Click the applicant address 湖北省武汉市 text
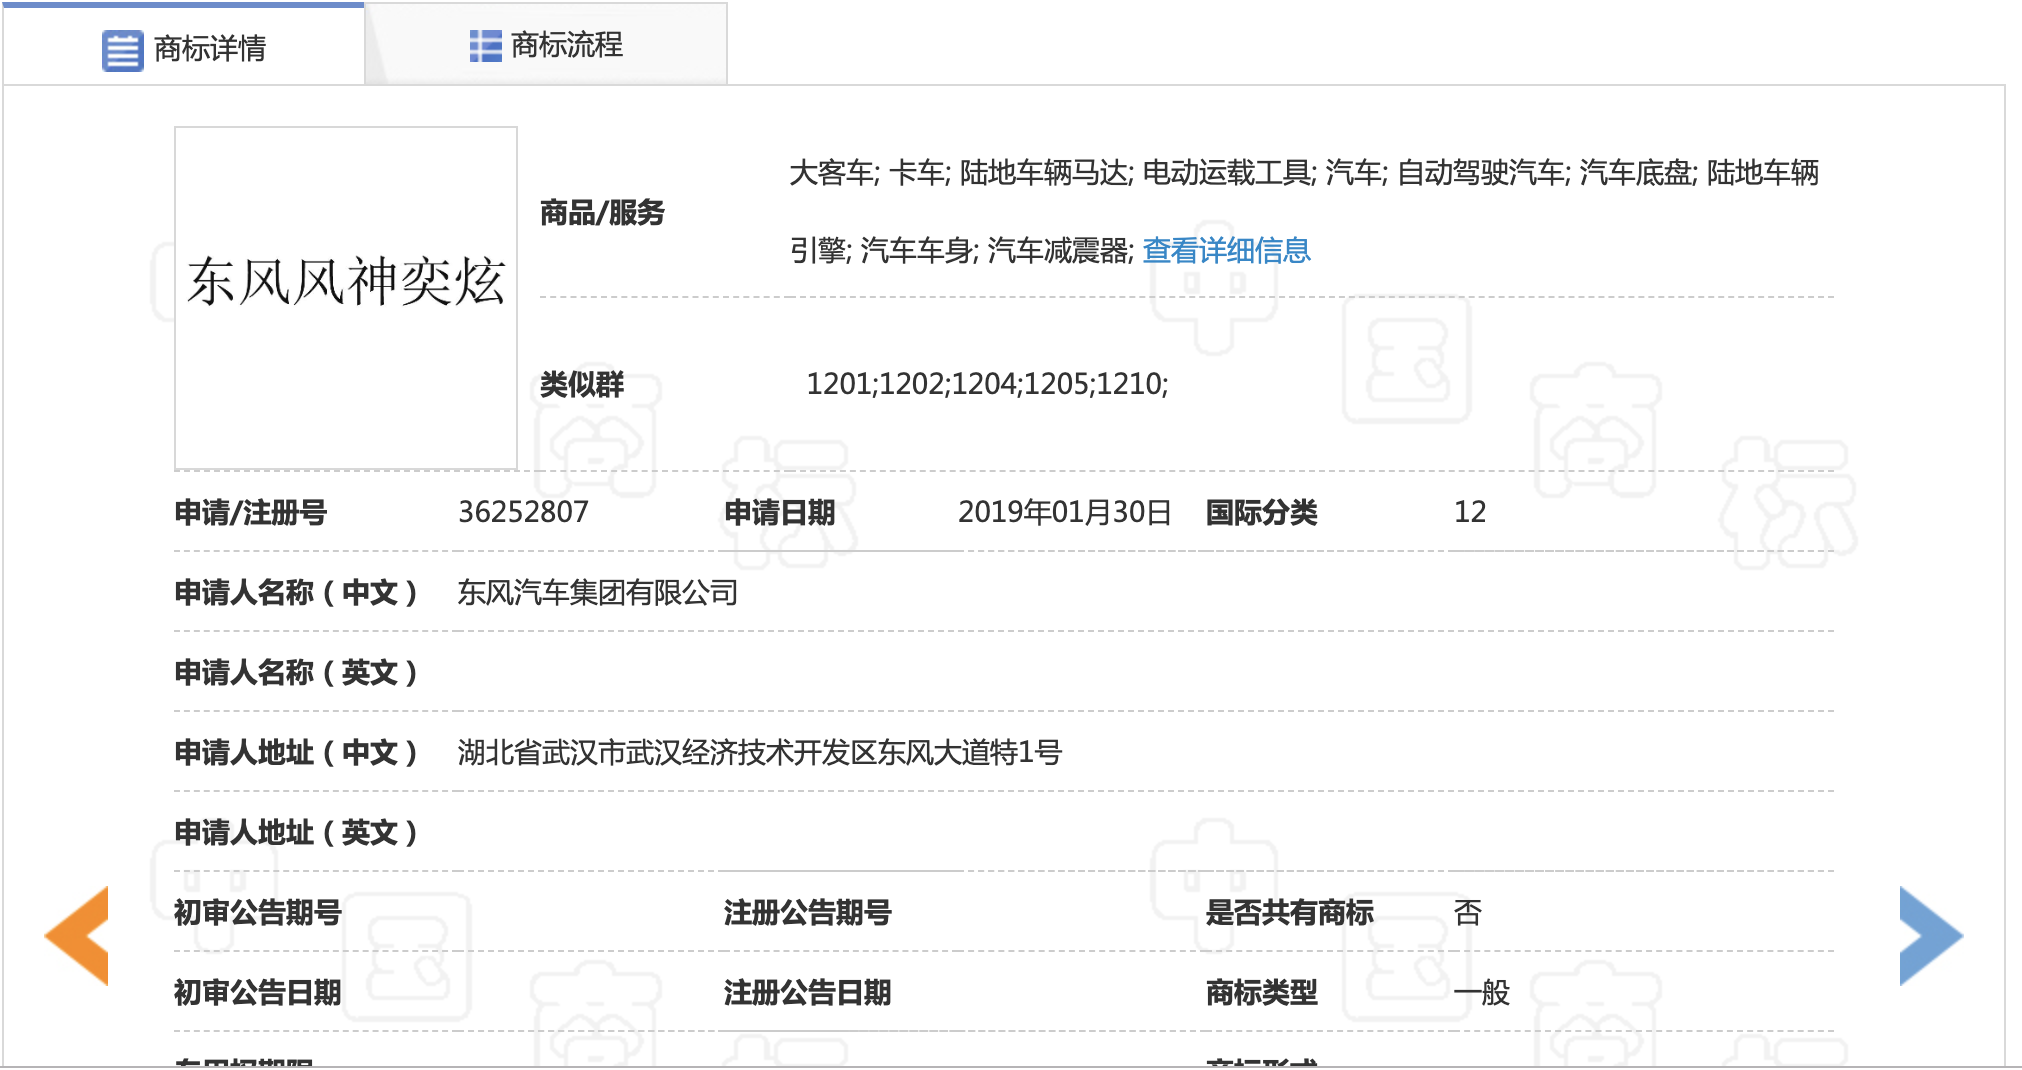The image size is (2022, 1070). point(760,752)
